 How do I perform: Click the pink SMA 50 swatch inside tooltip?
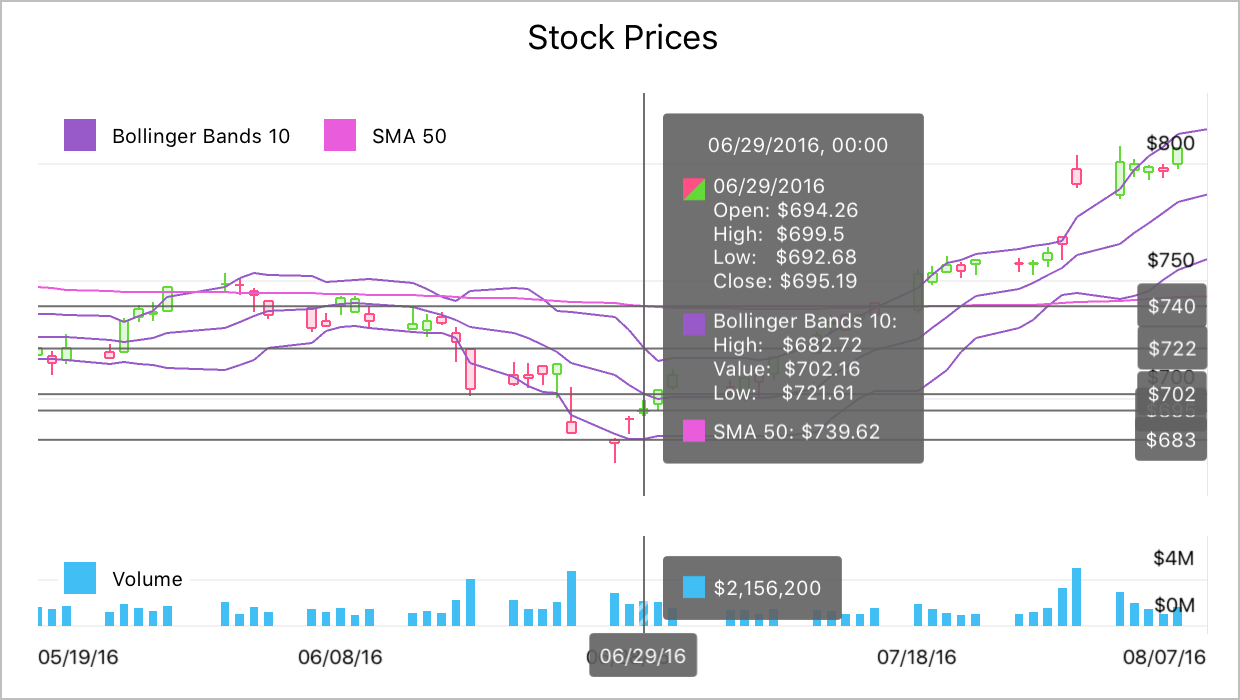point(694,431)
